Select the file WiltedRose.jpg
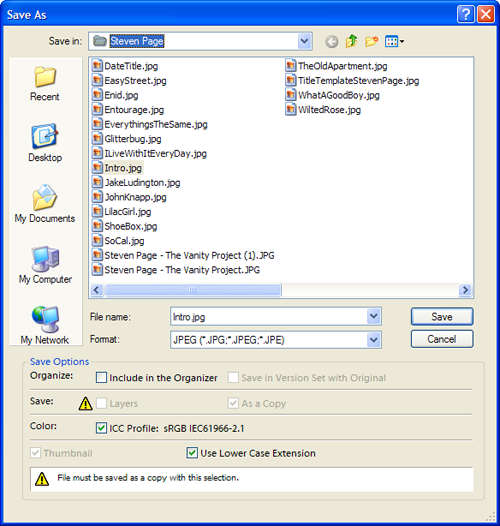 coord(323,110)
